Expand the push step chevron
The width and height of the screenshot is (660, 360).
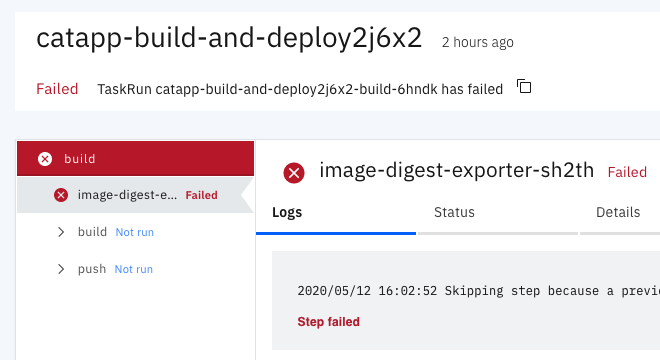[x=61, y=269]
